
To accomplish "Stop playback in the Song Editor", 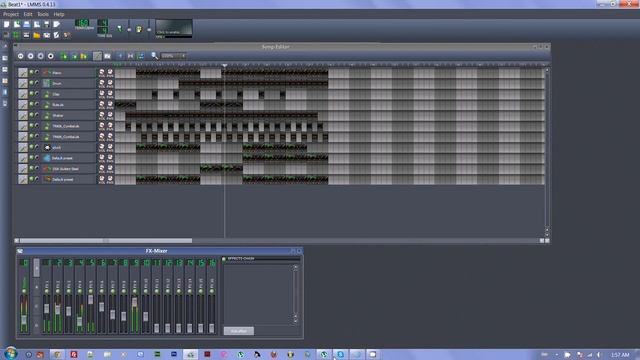I will tap(51, 56).
